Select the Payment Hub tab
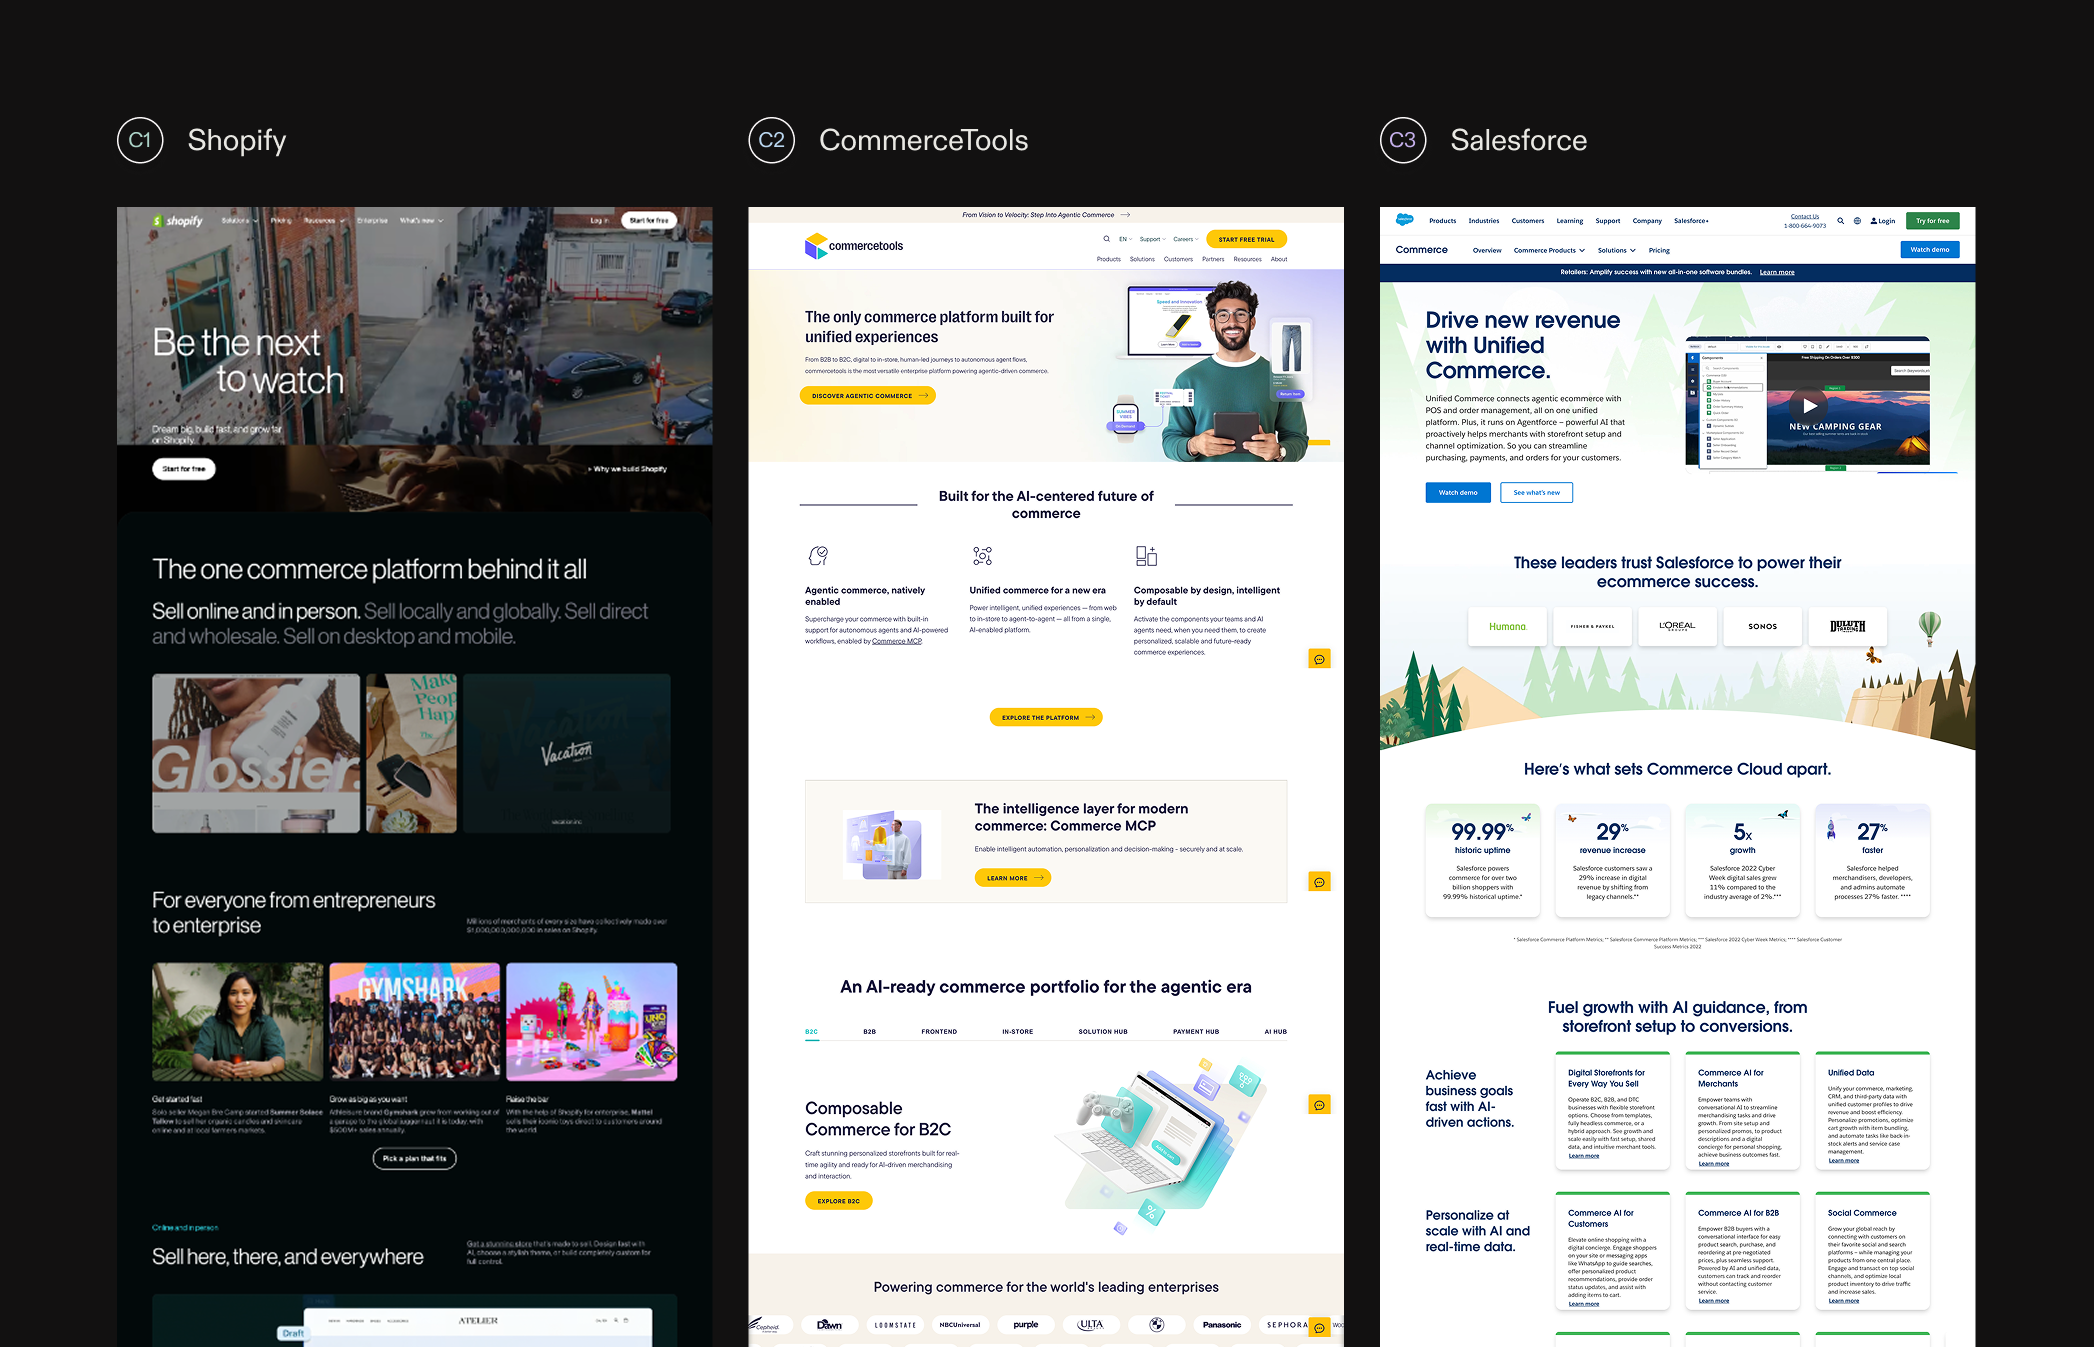Viewport: 2094px width, 1347px height. pos(1196,1031)
